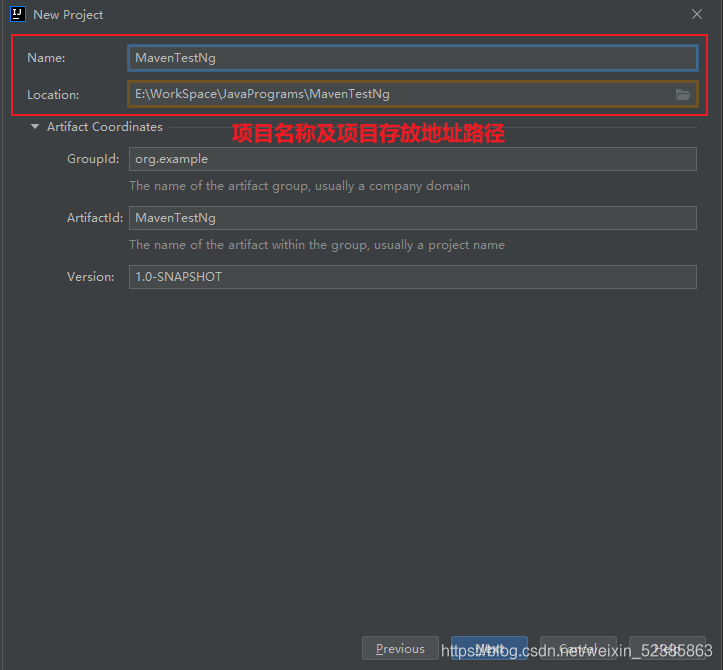723x670 pixels.
Task: Click the 'GroupId:' label
Action: (x=93, y=159)
